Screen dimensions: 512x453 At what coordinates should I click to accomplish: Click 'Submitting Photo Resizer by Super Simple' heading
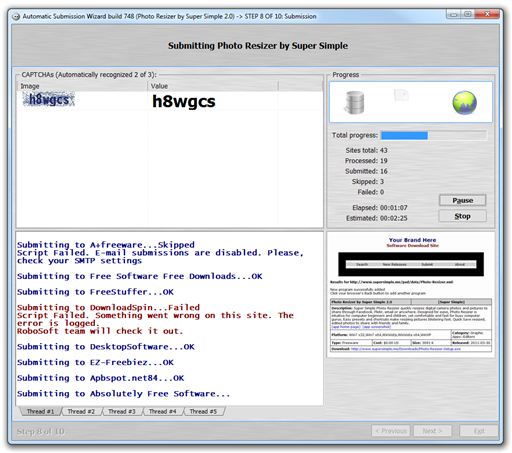[x=258, y=46]
